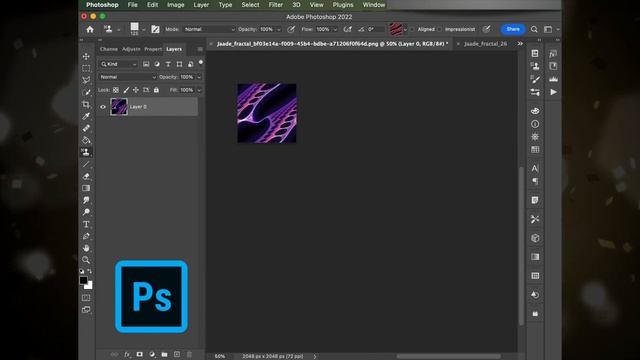Screen dimensions: 640x360
Task: Open the layer filter Kind dropdown
Action: point(118,64)
